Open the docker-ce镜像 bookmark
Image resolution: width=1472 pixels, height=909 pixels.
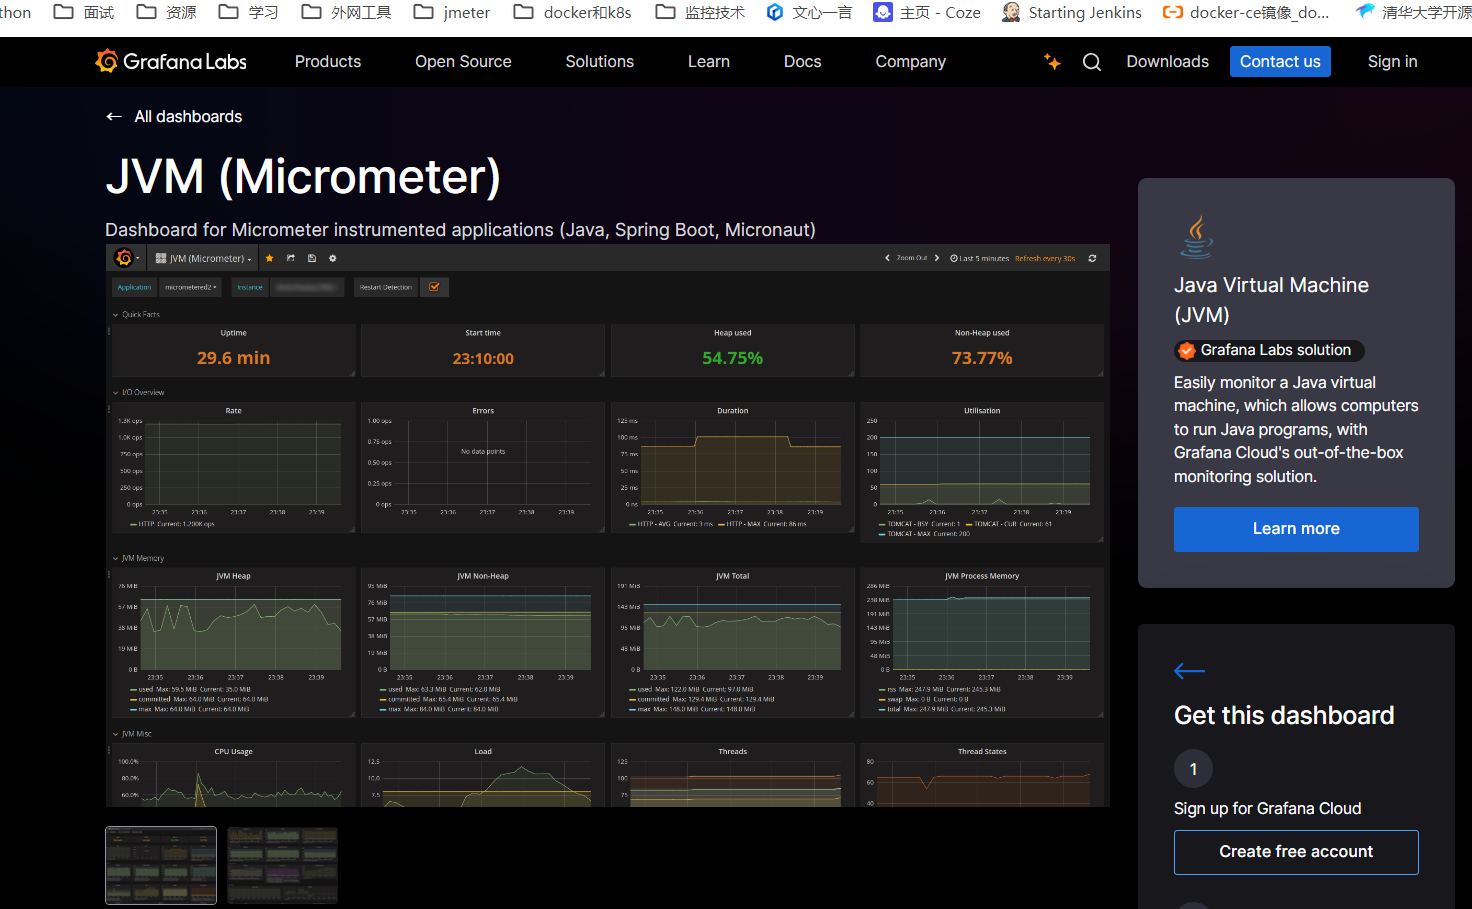[x=1246, y=12]
